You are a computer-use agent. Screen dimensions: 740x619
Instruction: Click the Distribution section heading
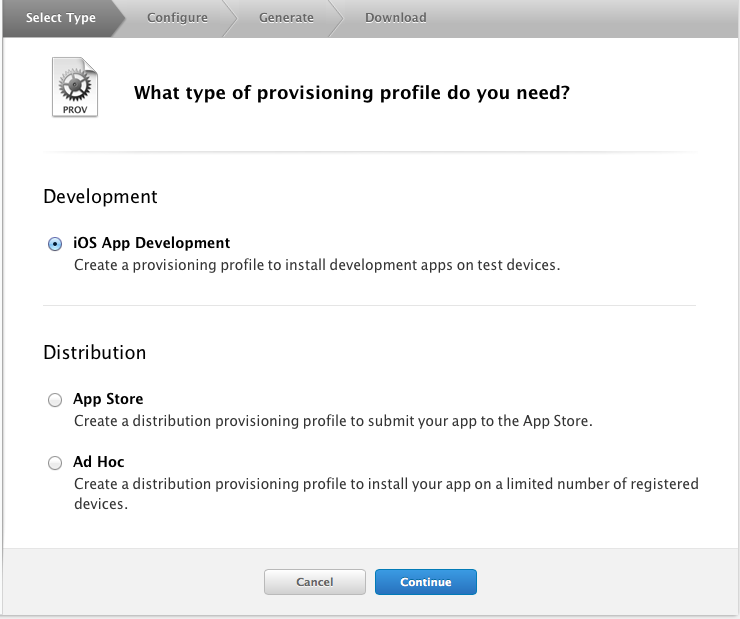(x=94, y=352)
